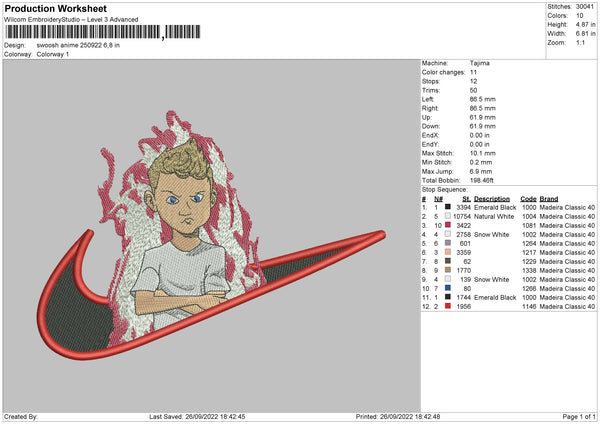Click the blue swatch for code 1266
600x424 pixels.
tap(448, 288)
